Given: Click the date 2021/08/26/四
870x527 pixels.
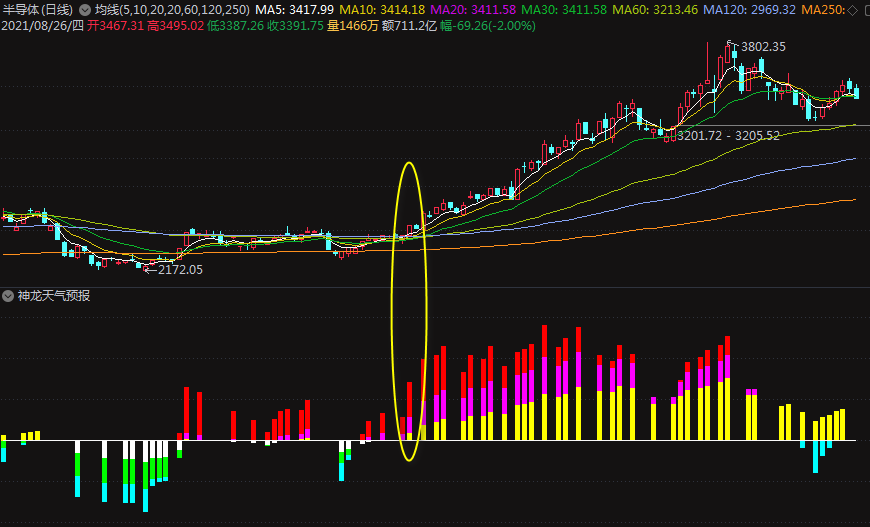Looking at the screenshot, I should (43, 26).
